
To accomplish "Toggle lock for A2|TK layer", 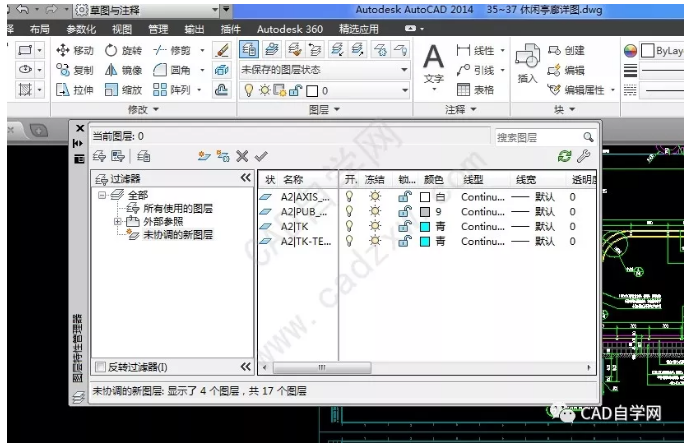I will (x=405, y=226).
